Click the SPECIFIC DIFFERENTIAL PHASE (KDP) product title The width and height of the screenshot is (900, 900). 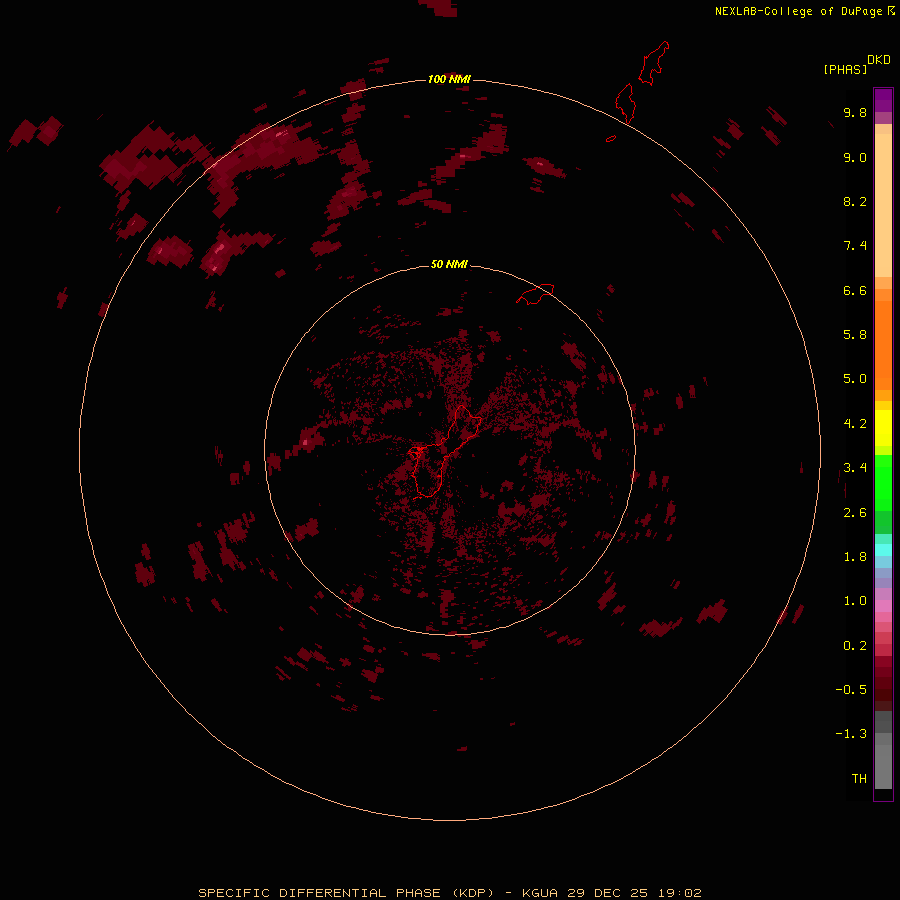click(x=346, y=893)
